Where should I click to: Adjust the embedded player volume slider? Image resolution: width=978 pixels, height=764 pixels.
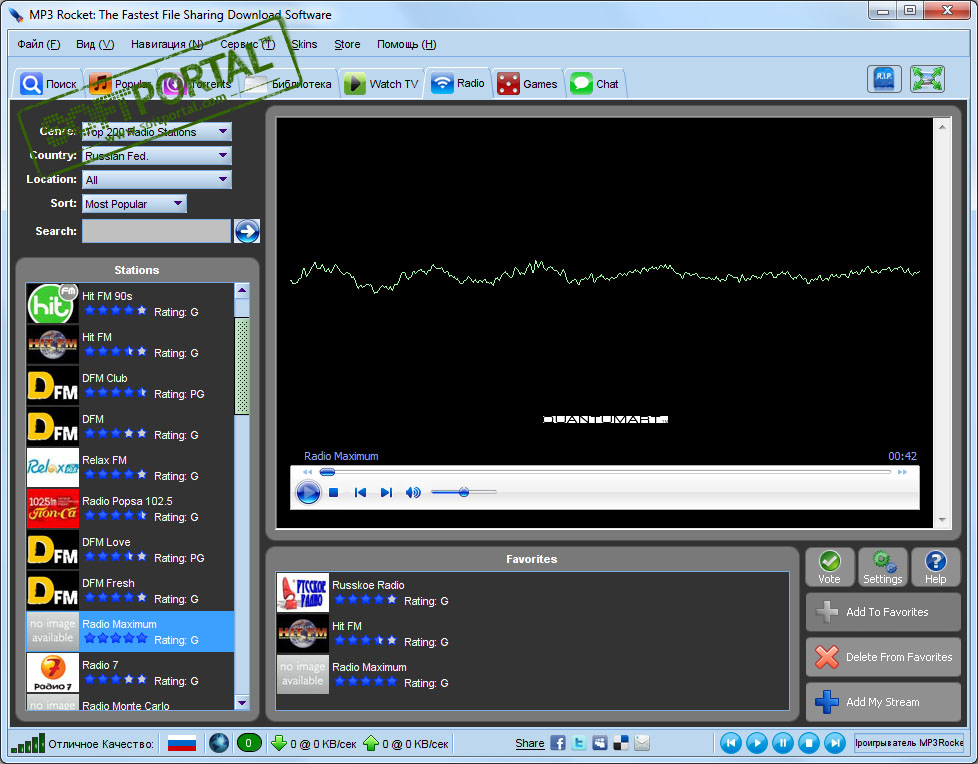pyautogui.click(x=463, y=492)
